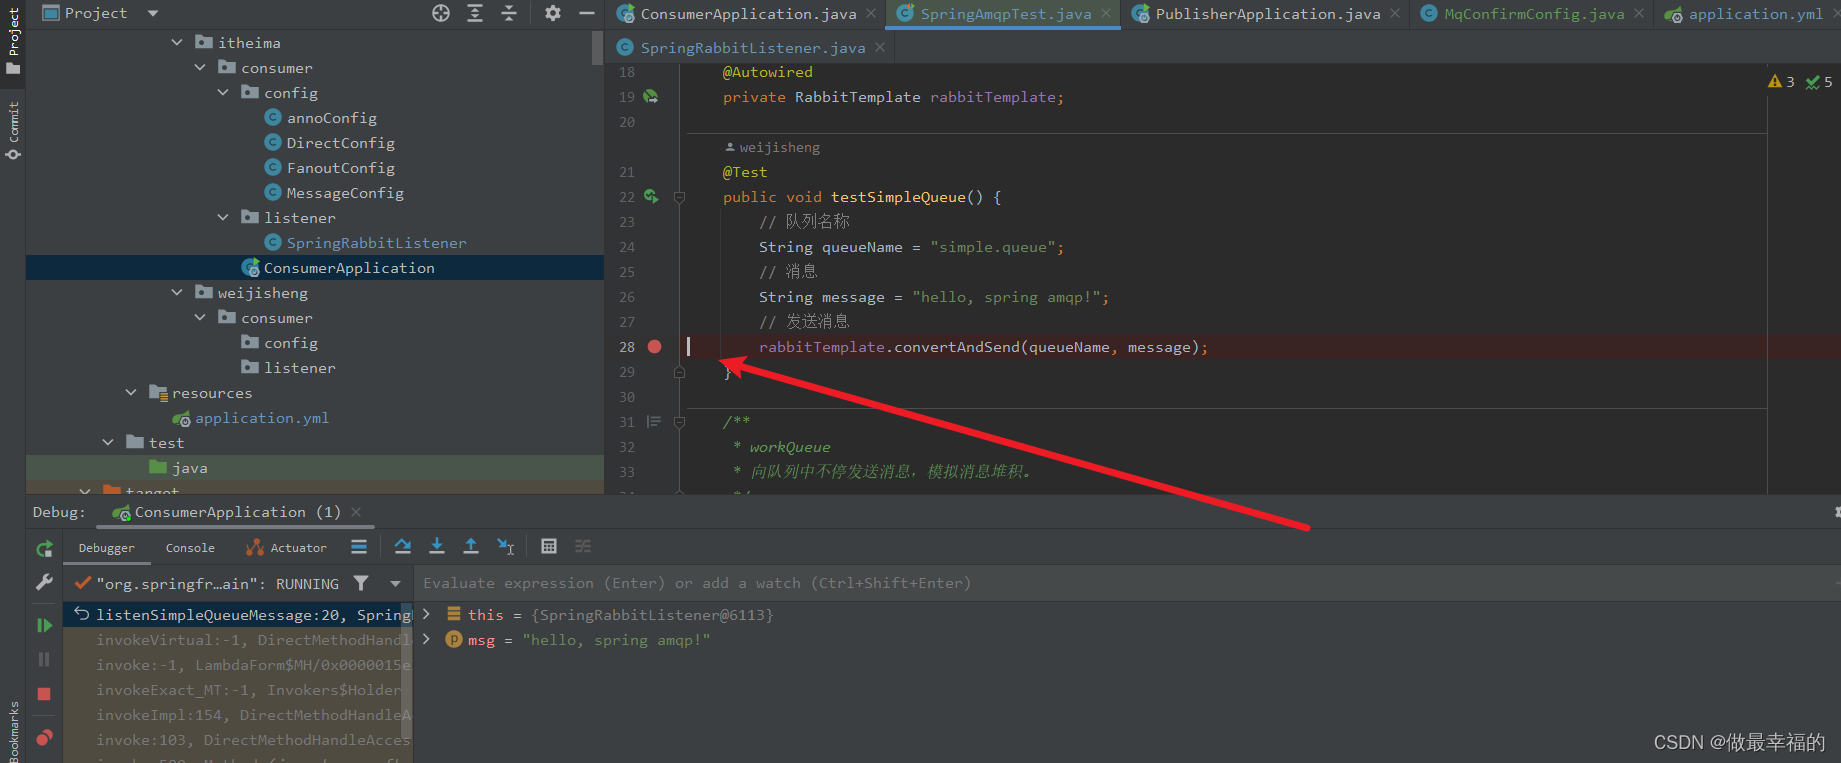Collapse the itheima consumer package
Screen dimensions: 1841x763
click(200, 67)
